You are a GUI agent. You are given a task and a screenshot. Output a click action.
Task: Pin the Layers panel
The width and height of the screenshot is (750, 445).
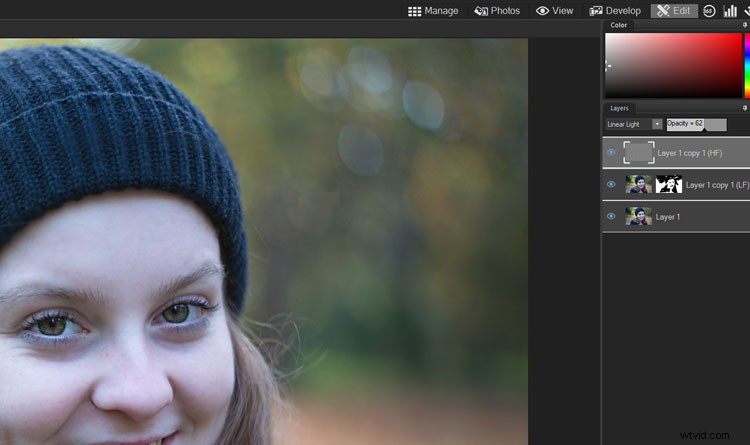(745, 108)
